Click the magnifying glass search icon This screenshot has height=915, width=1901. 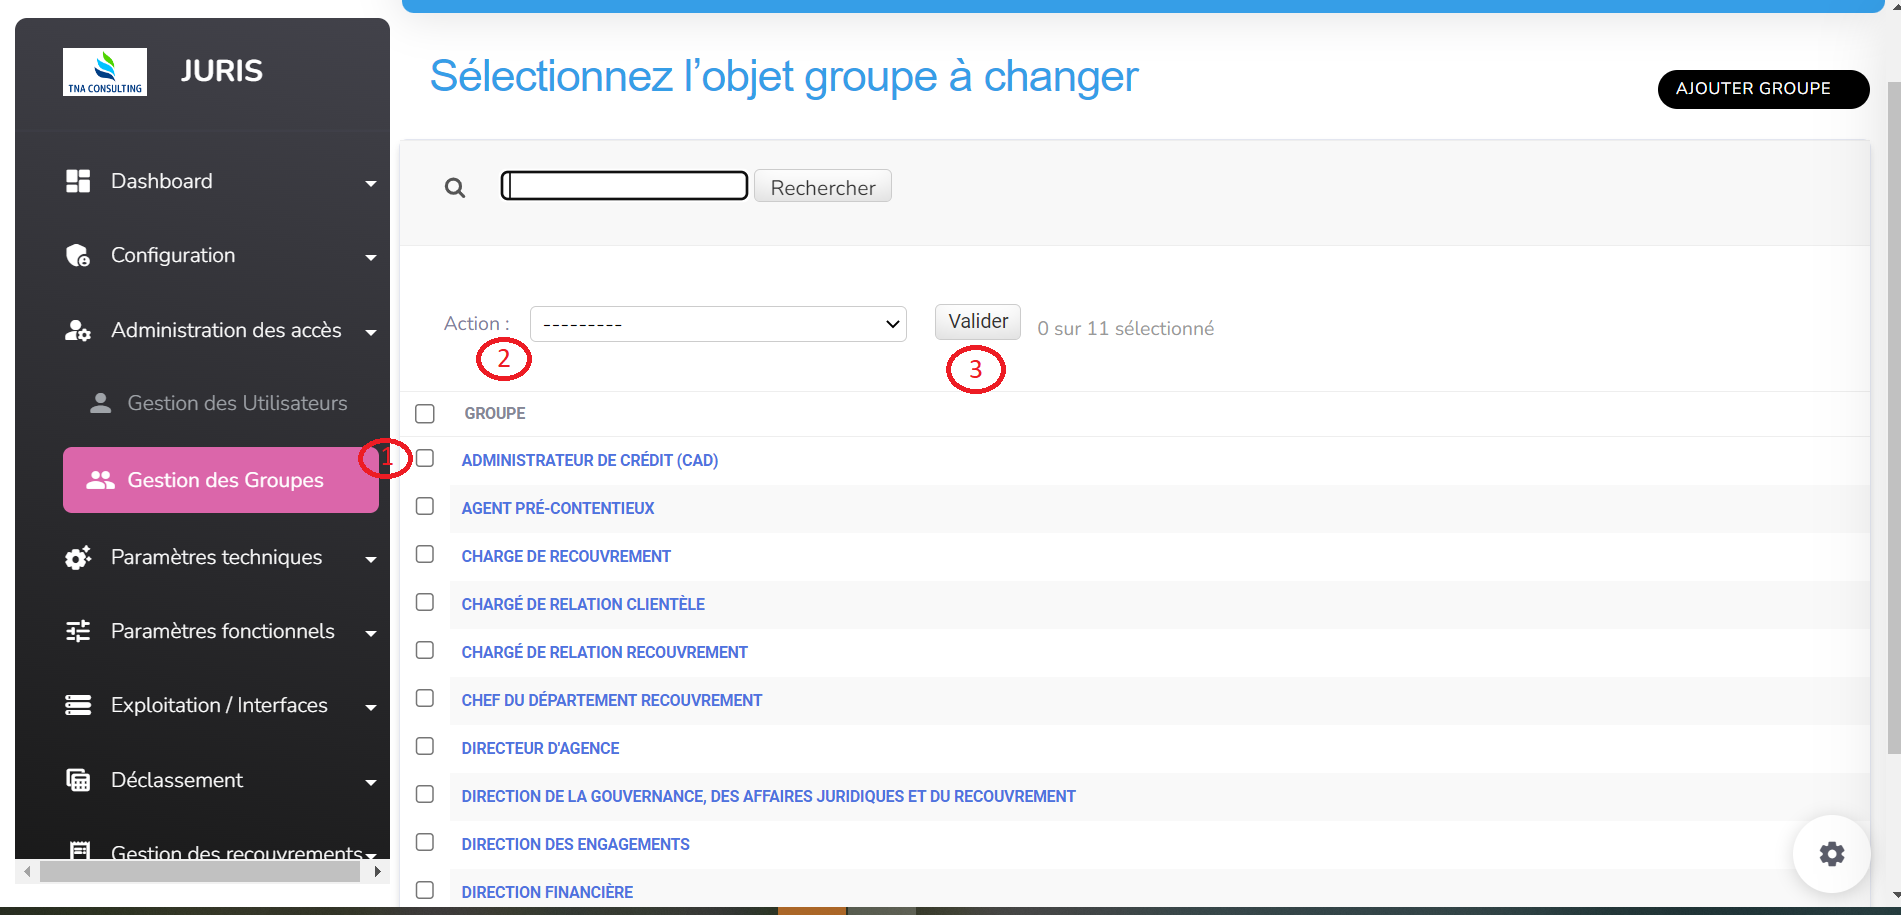click(x=455, y=188)
